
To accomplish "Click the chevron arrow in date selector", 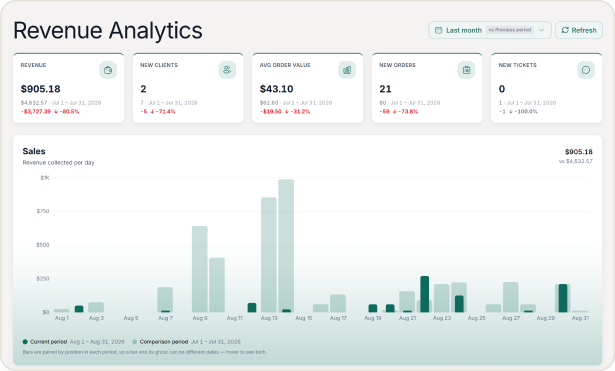I will [542, 30].
